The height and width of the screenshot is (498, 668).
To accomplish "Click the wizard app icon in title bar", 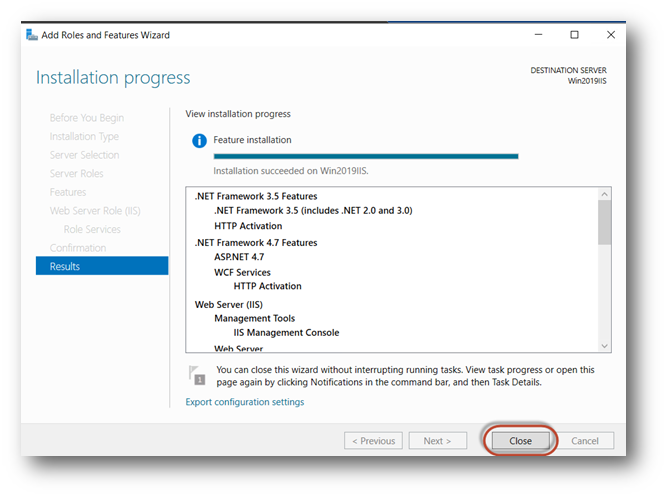I will 31,35.
